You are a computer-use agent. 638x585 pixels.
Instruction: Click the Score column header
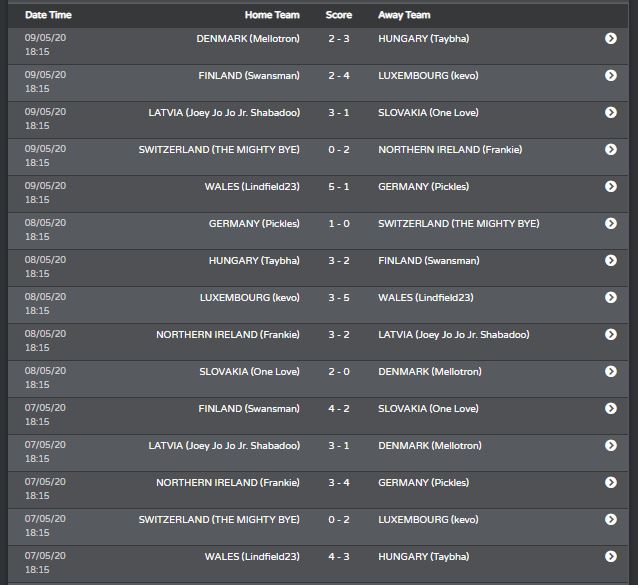(339, 15)
